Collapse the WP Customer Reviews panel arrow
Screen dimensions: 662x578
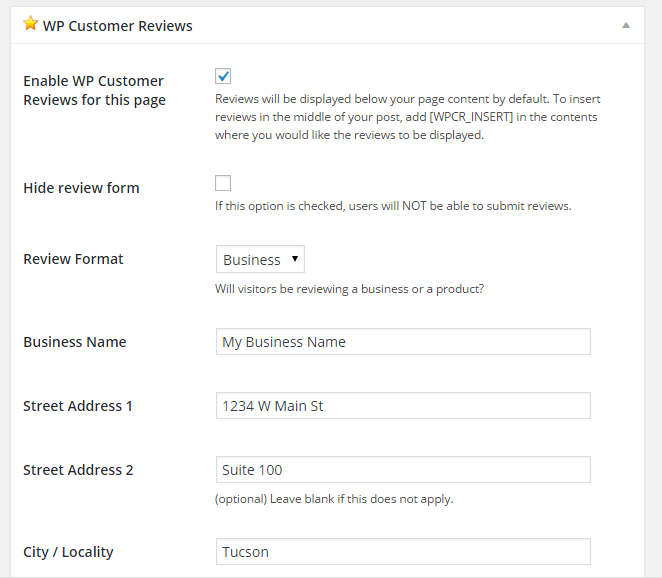point(626,25)
